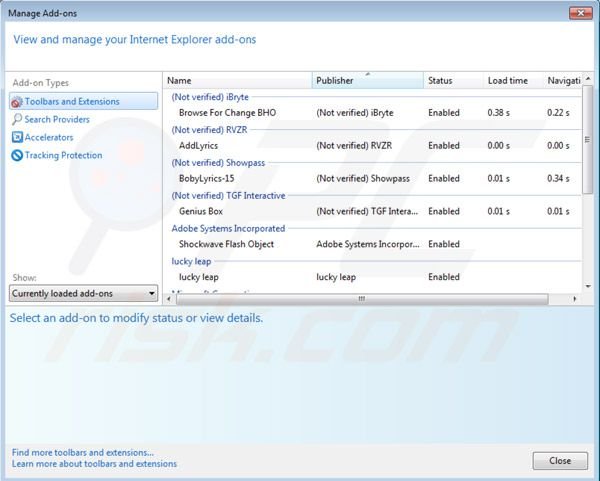Select the Genius Box add-on row
Image resolution: width=600 pixels, height=481 pixels.
point(373,212)
